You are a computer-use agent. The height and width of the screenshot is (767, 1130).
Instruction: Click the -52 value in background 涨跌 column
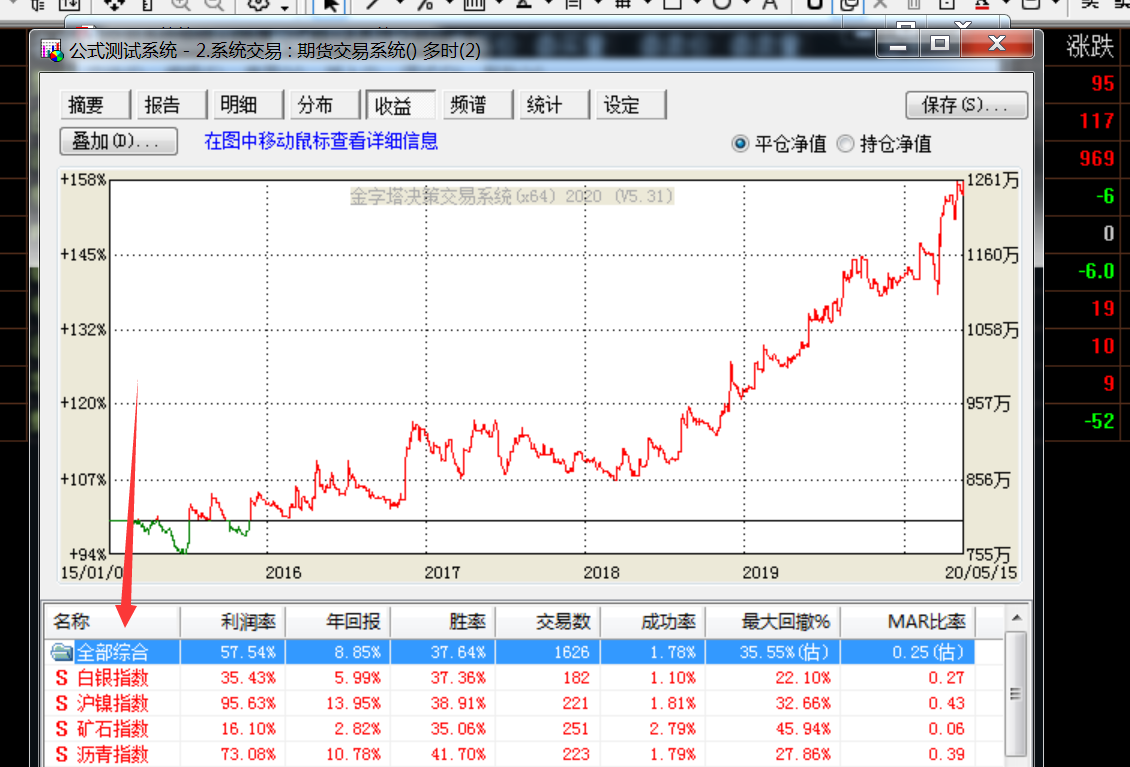point(1099,420)
